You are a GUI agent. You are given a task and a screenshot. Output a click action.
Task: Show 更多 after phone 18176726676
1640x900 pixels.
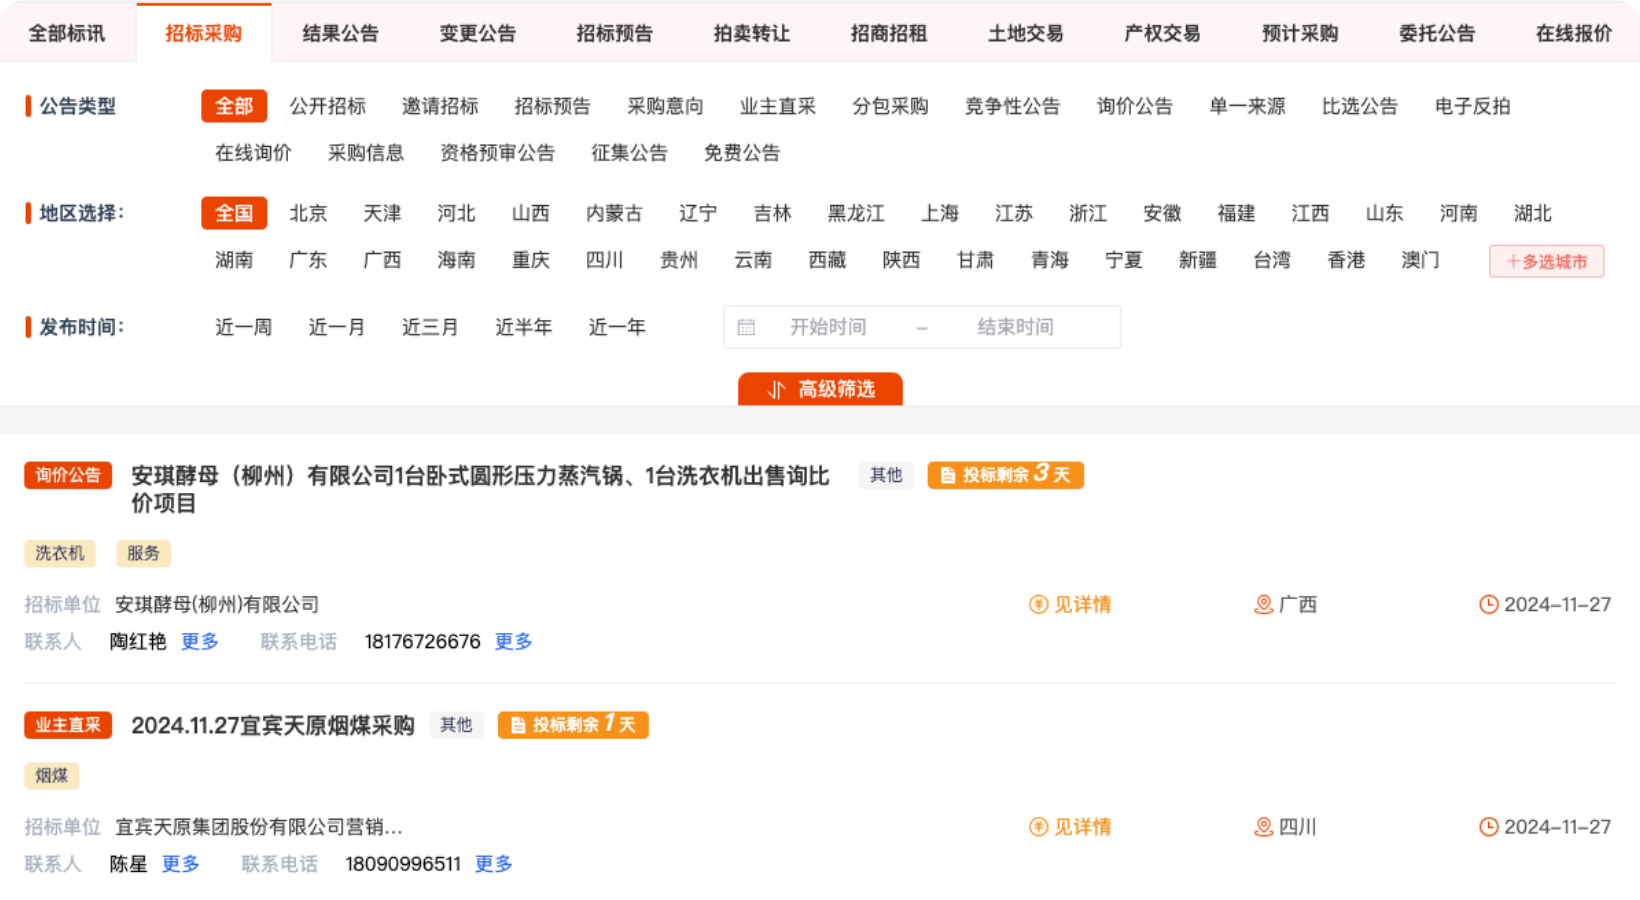click(513, 641)
